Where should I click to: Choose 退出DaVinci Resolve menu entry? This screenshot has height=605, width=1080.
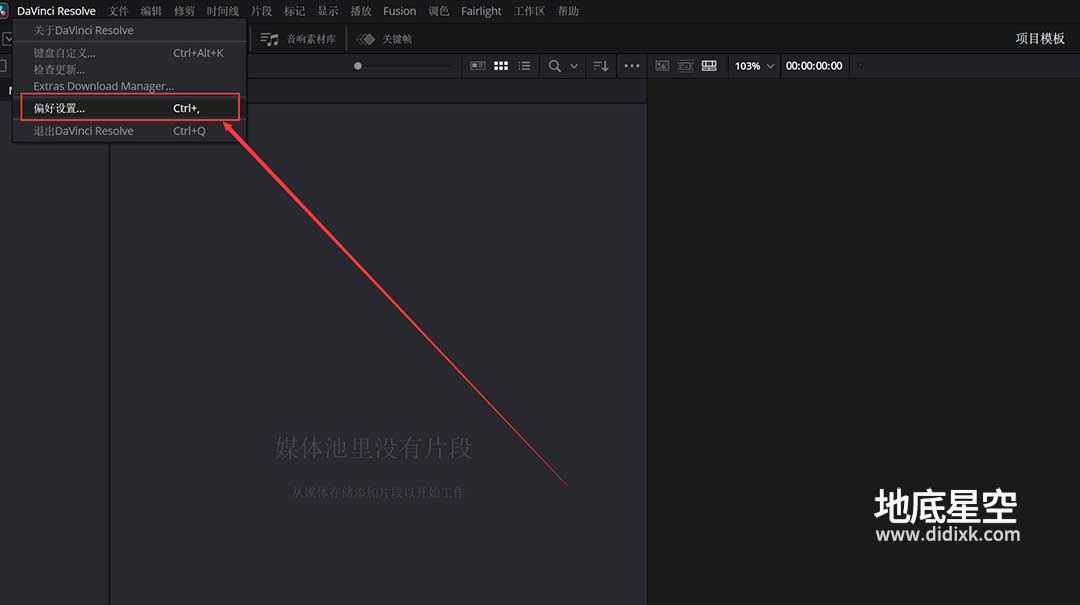129,131
